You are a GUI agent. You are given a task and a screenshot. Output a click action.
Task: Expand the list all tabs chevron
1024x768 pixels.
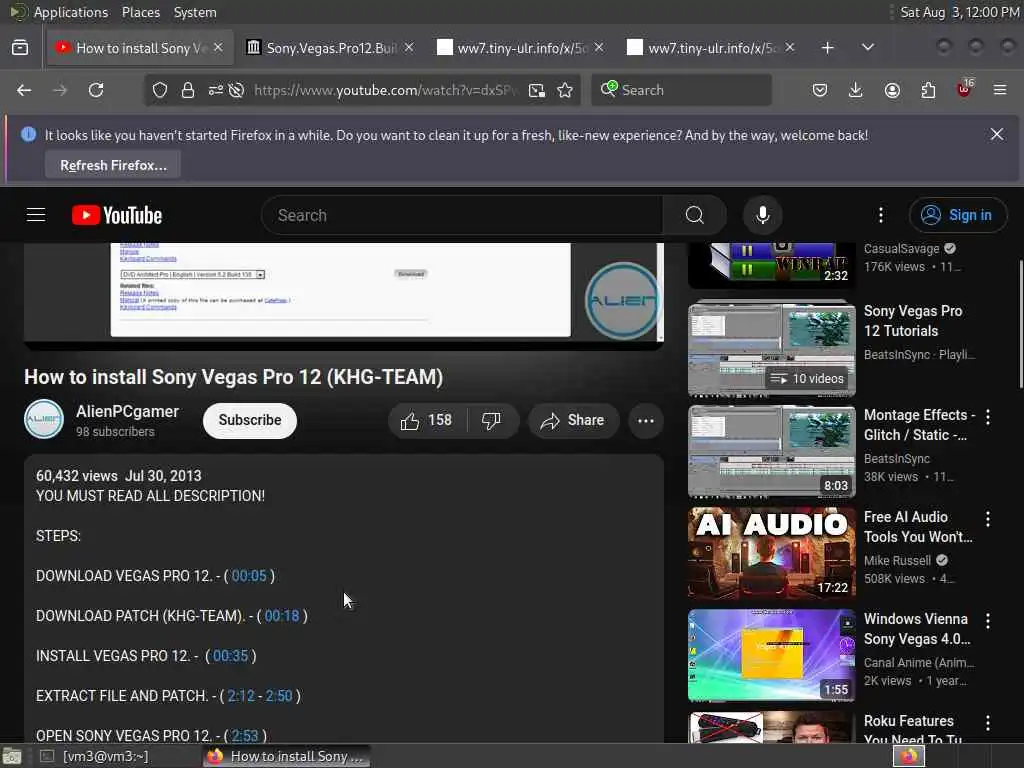click(x=867, y=48)
